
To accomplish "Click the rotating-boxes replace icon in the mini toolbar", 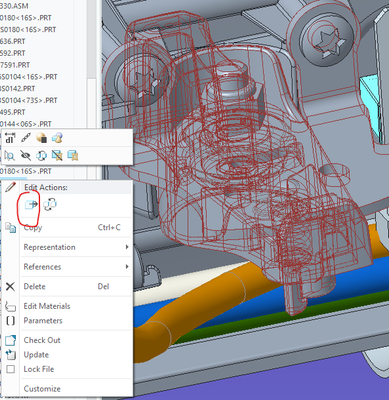I will click(41, 156).
